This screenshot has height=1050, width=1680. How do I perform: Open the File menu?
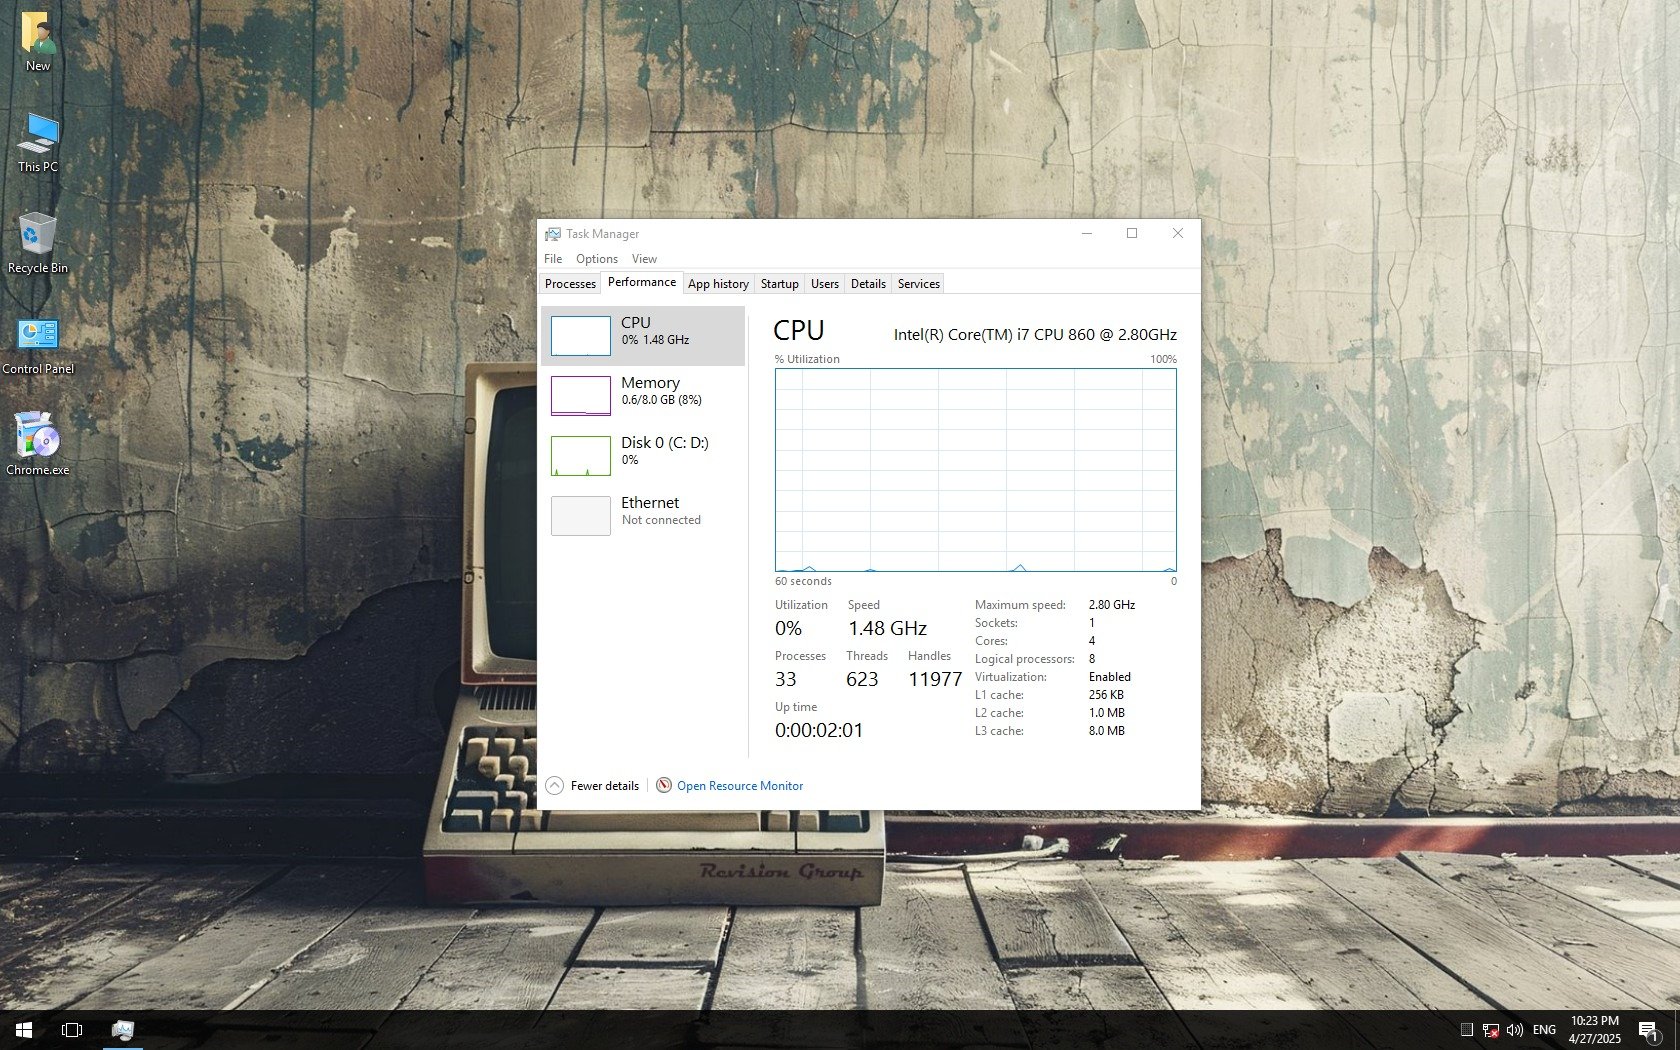pos(553,259)
